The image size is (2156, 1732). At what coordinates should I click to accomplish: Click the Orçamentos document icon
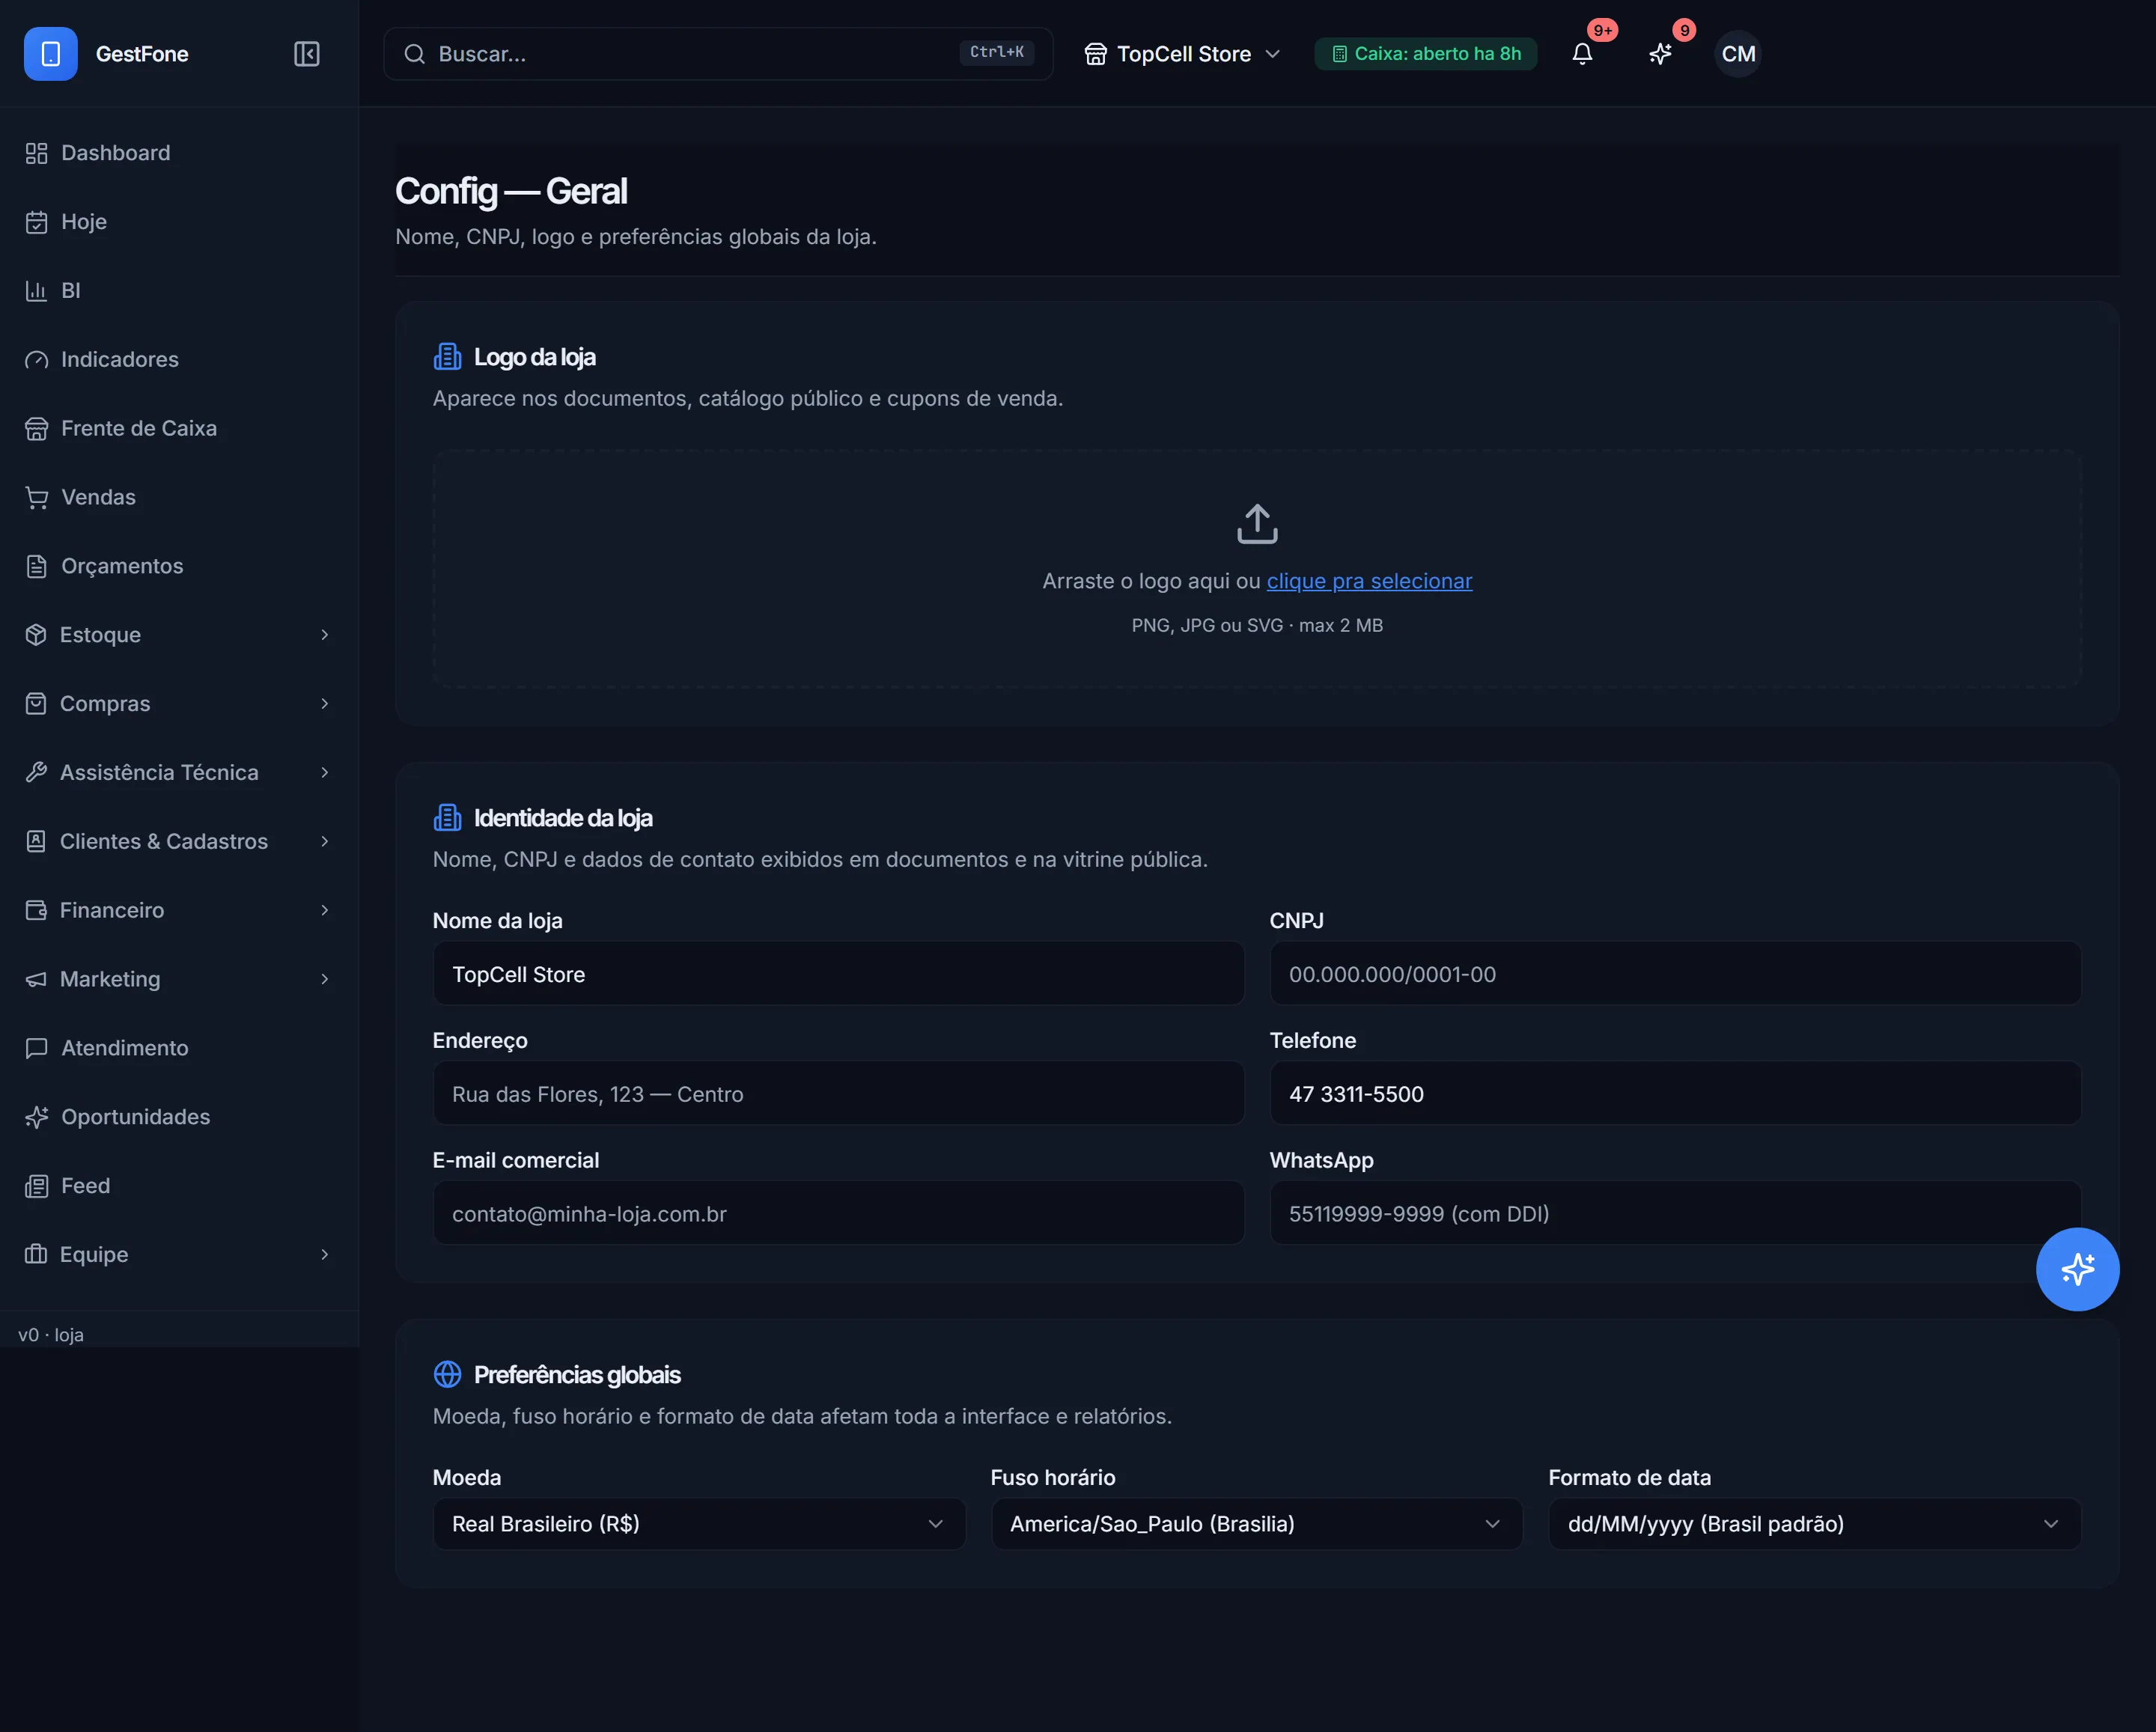point(37,566)
